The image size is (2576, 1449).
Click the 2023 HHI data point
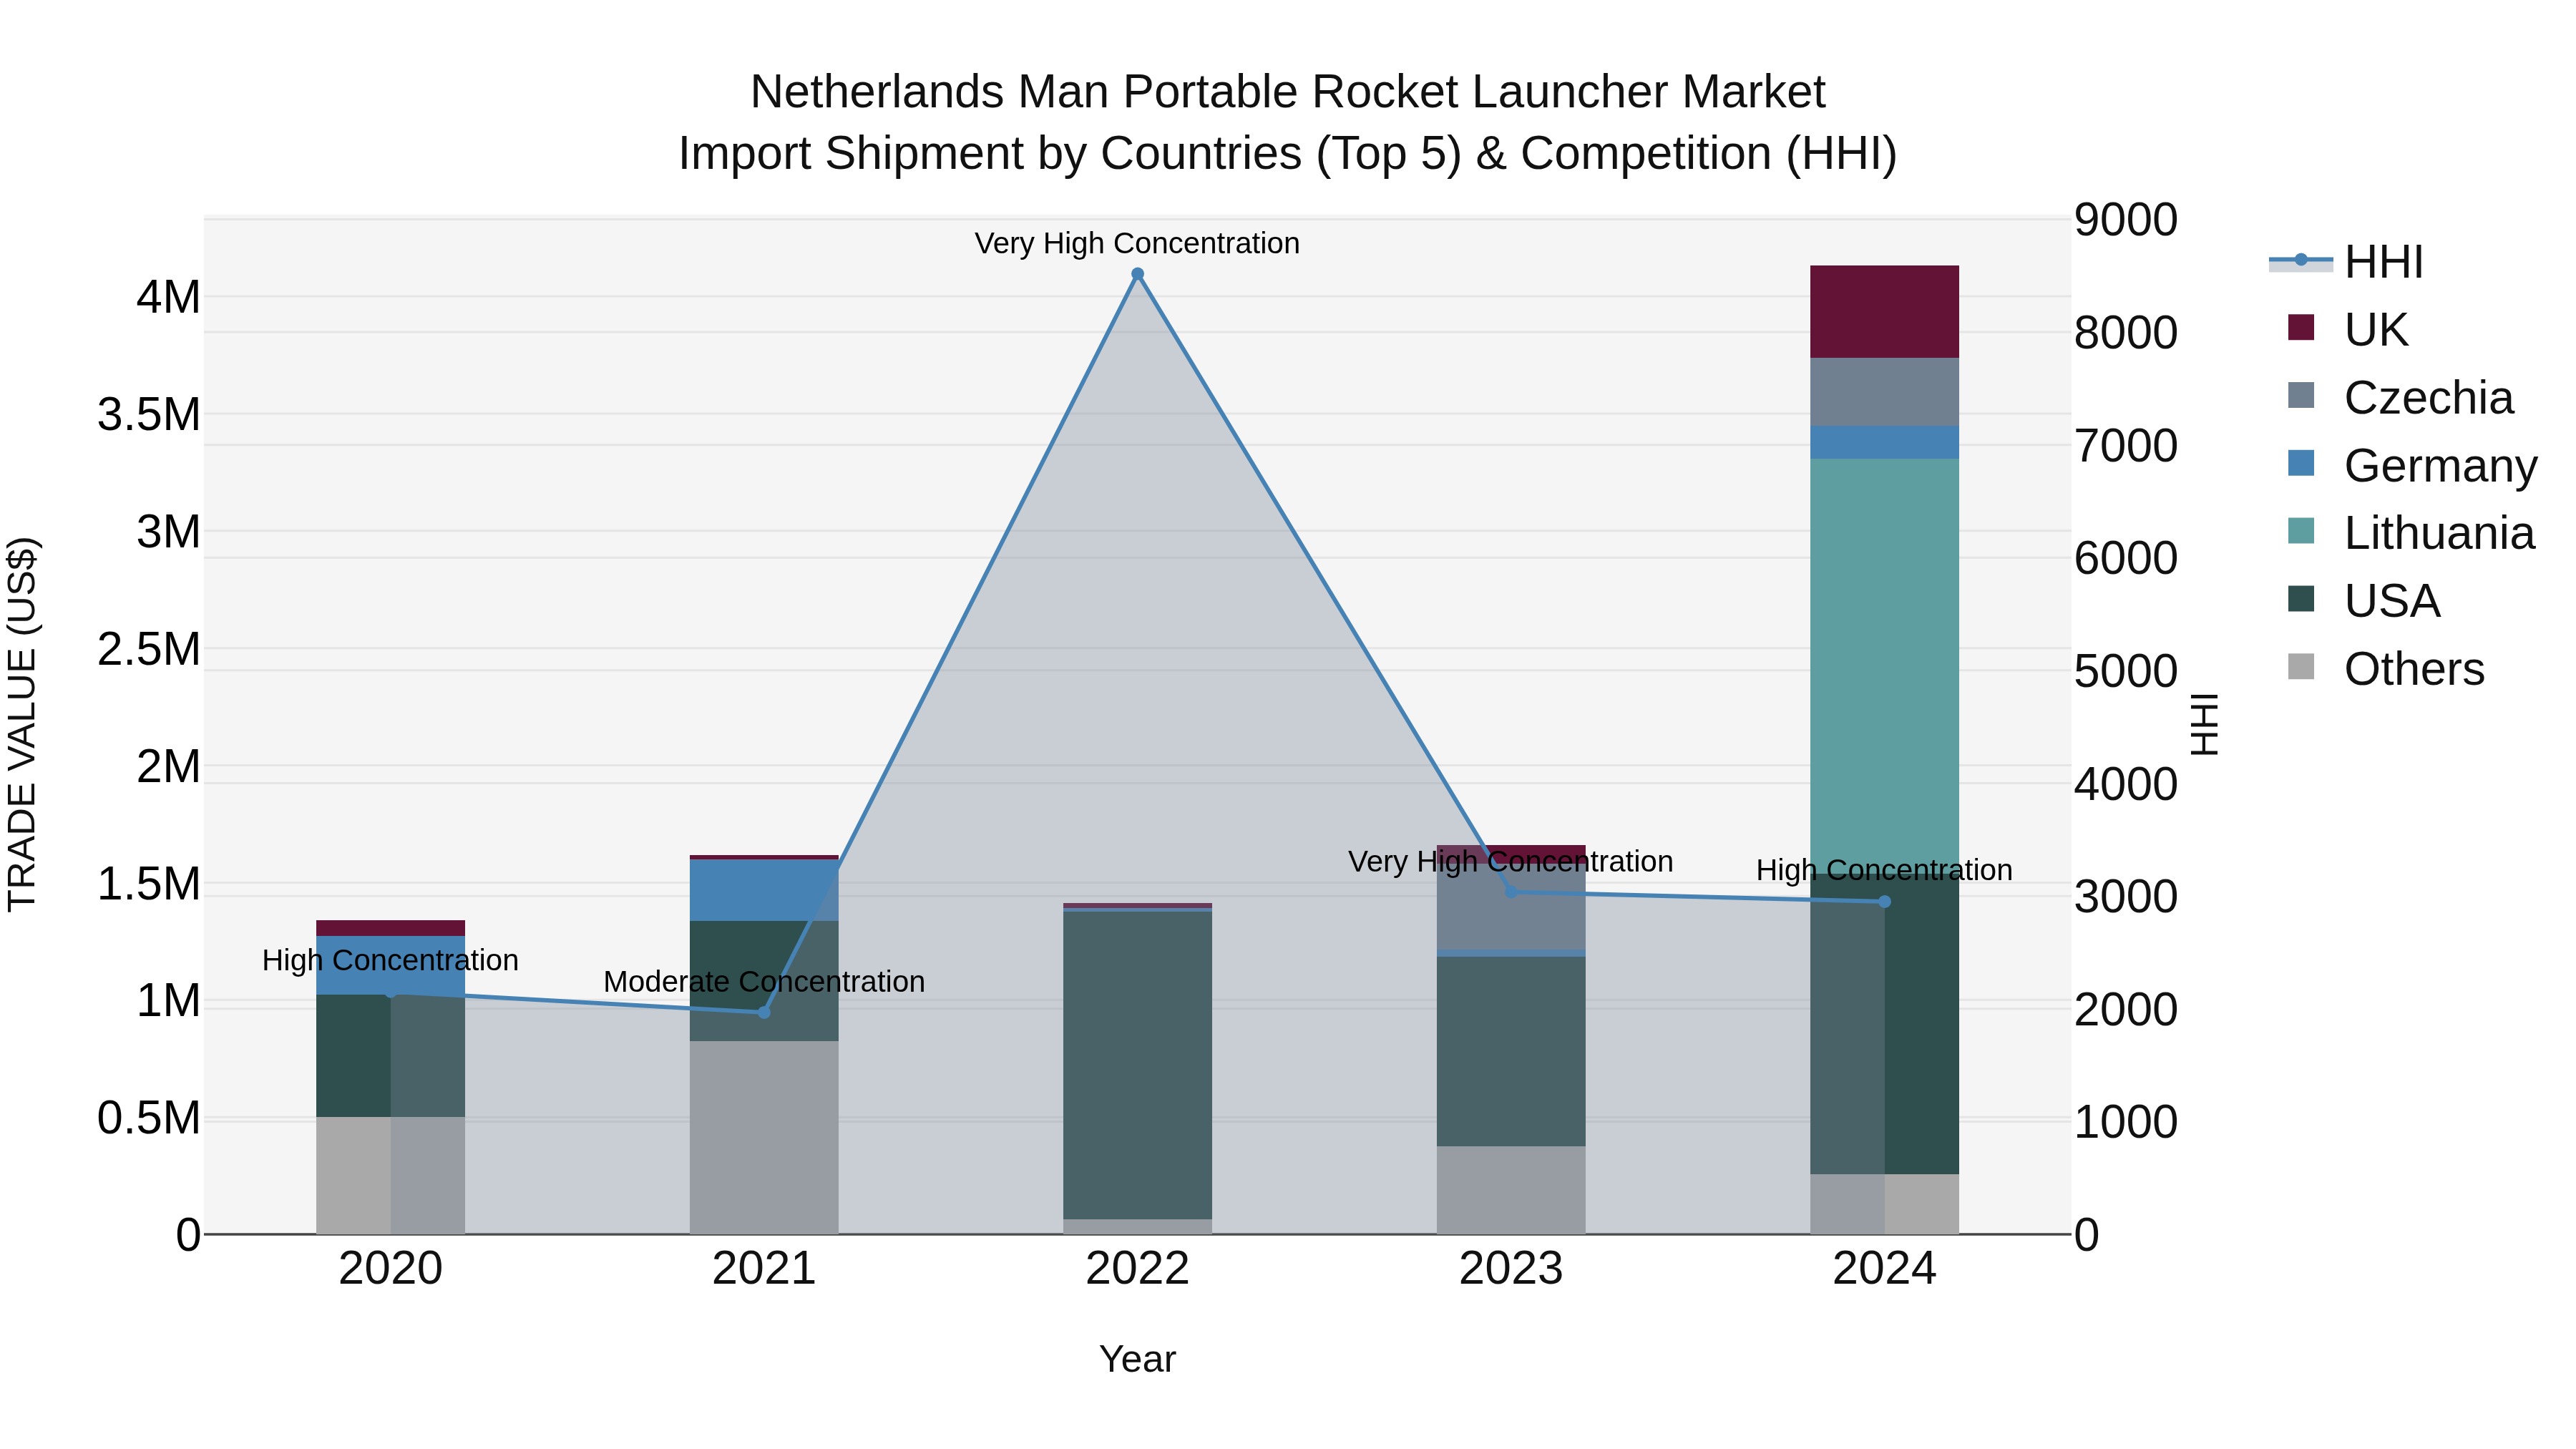1511,891
